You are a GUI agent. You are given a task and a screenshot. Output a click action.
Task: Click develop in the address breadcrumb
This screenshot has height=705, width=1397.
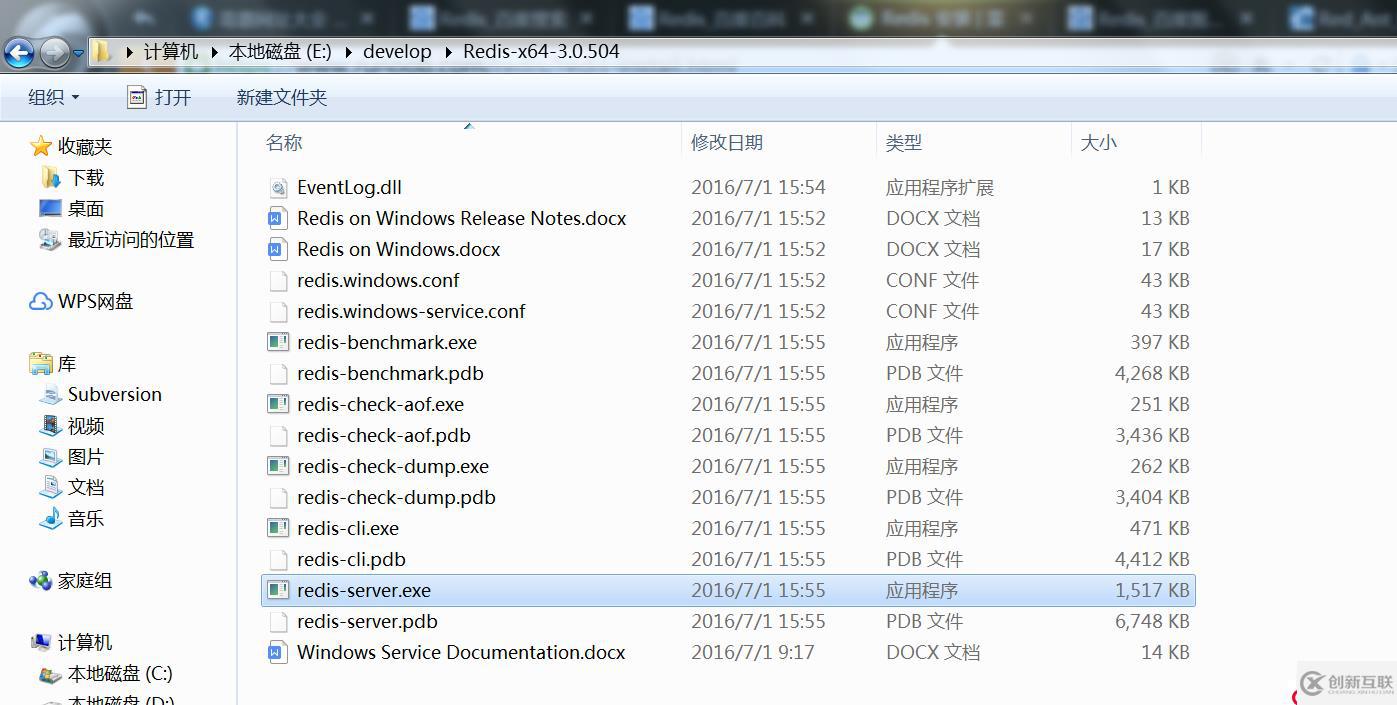pos(397,52)
